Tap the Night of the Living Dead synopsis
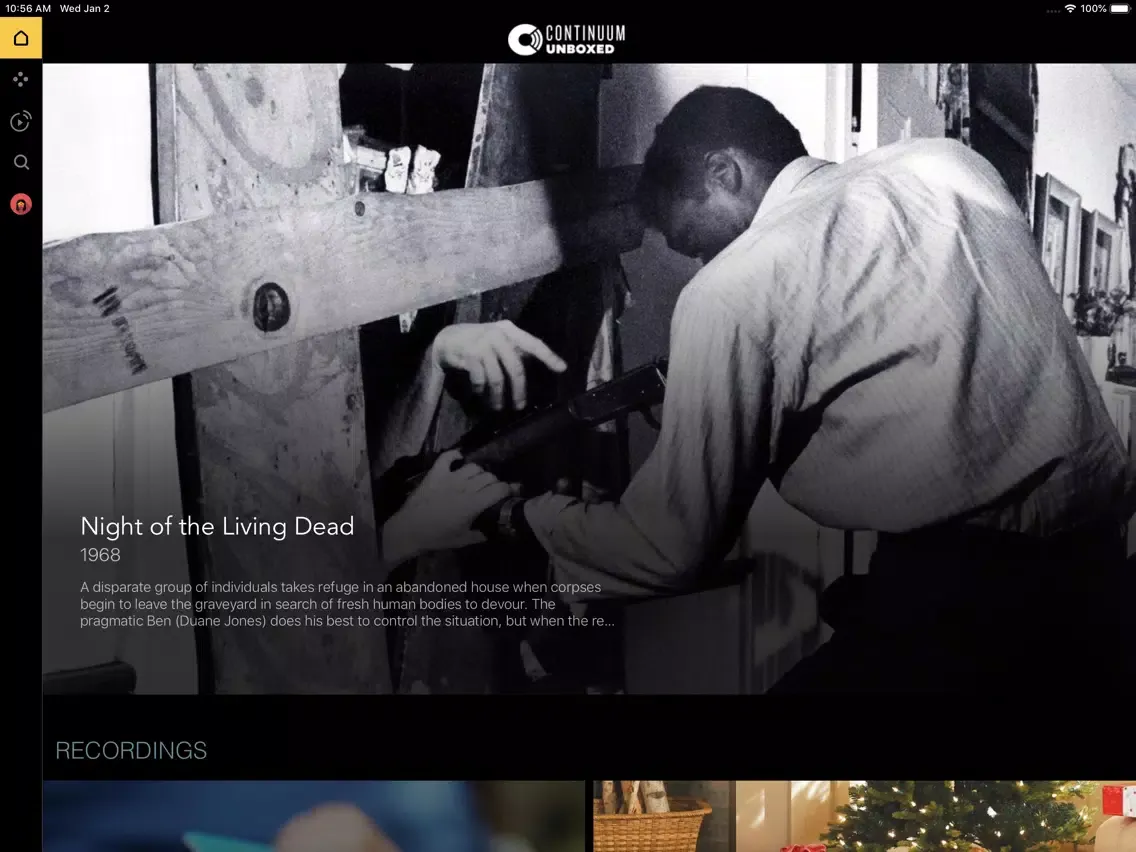Screen dimensions: 1136x852 [x=347, y=604]
